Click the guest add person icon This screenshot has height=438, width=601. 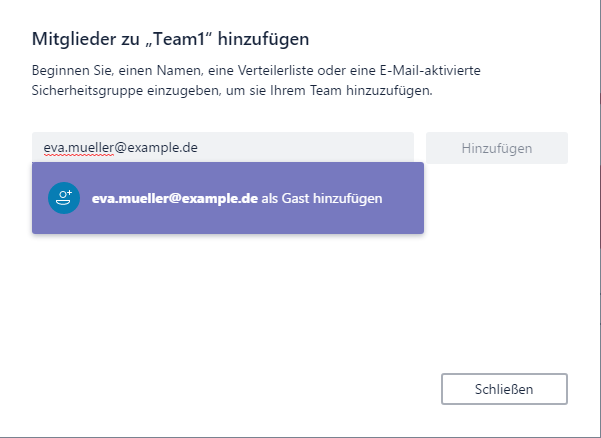(64, 198)
